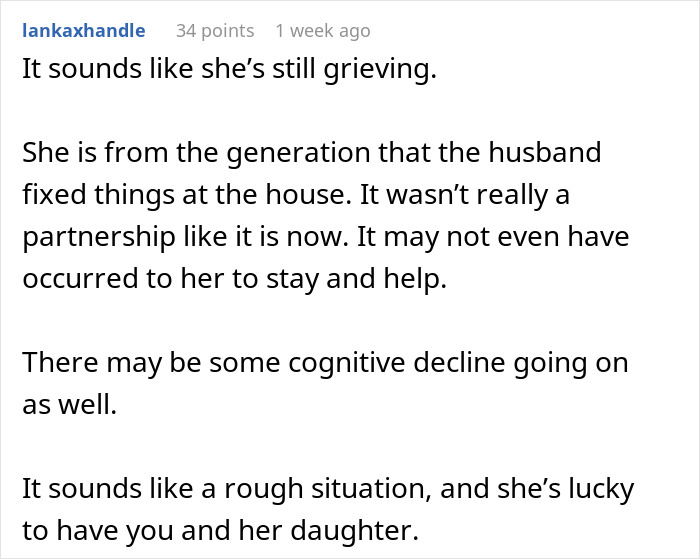Click the sentence about still grieving
Screen dimensions: 700x559
229,69
